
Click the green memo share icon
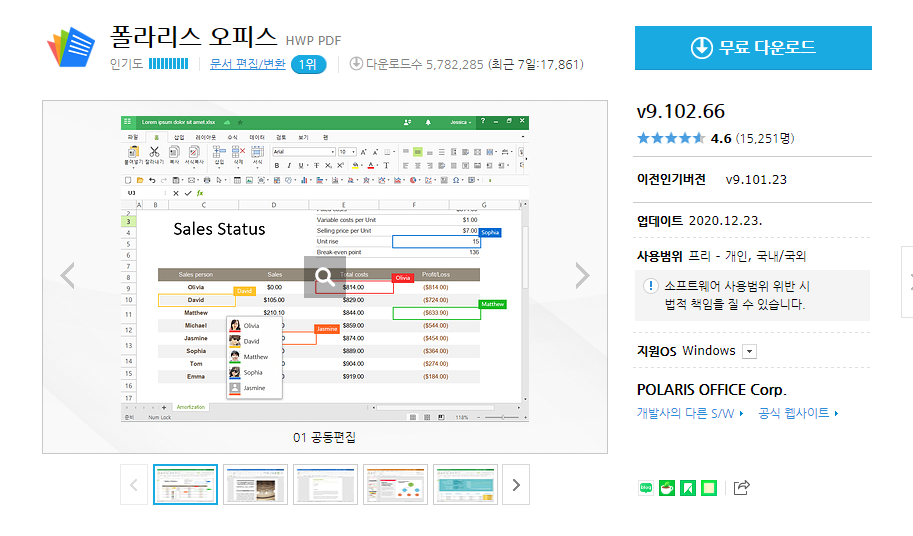pyautogui.click(x=709, y=488)
